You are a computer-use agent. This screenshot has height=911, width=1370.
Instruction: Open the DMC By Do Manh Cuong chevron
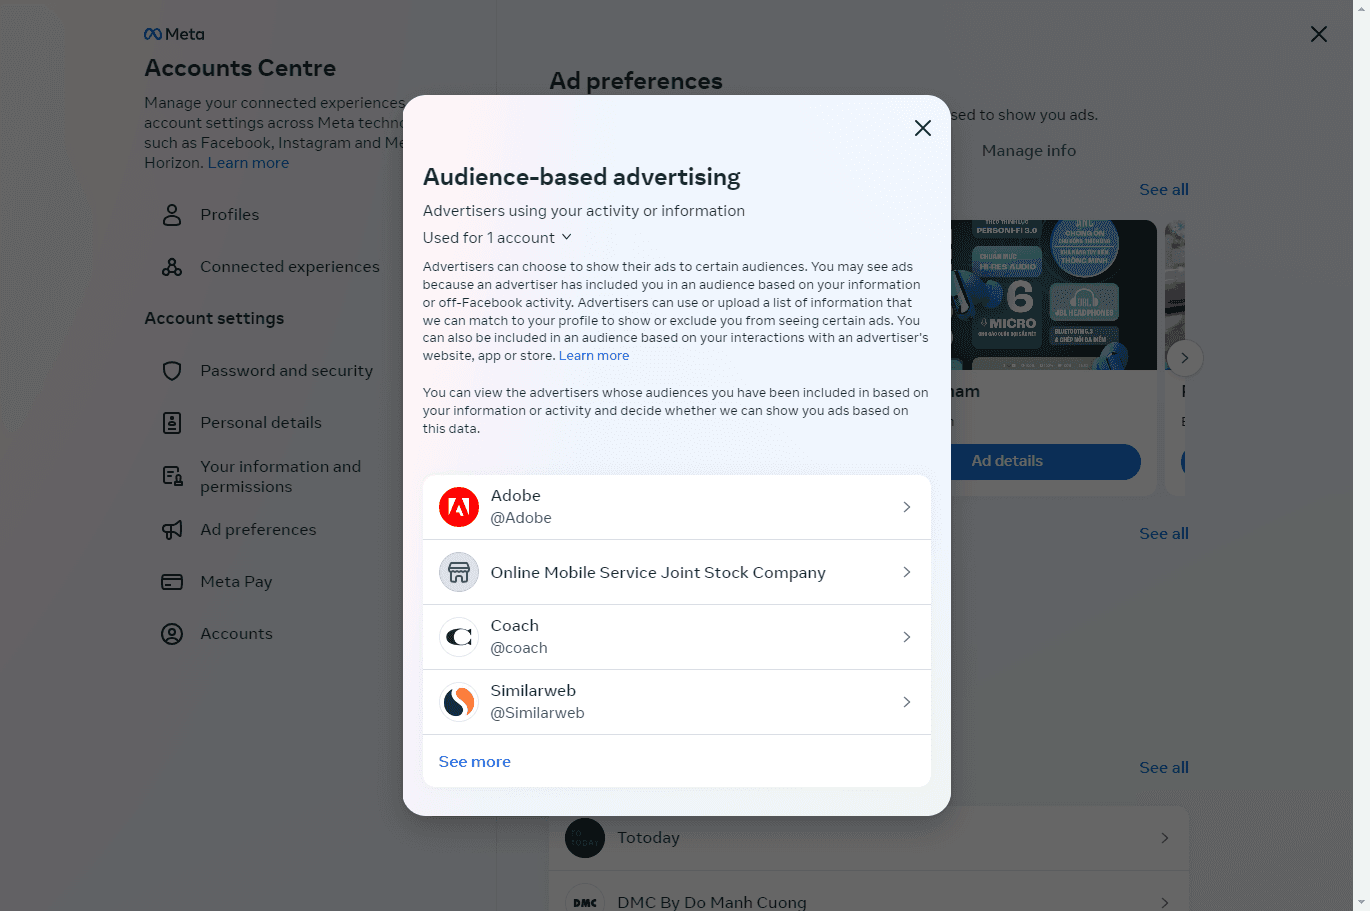point(1164,902)
